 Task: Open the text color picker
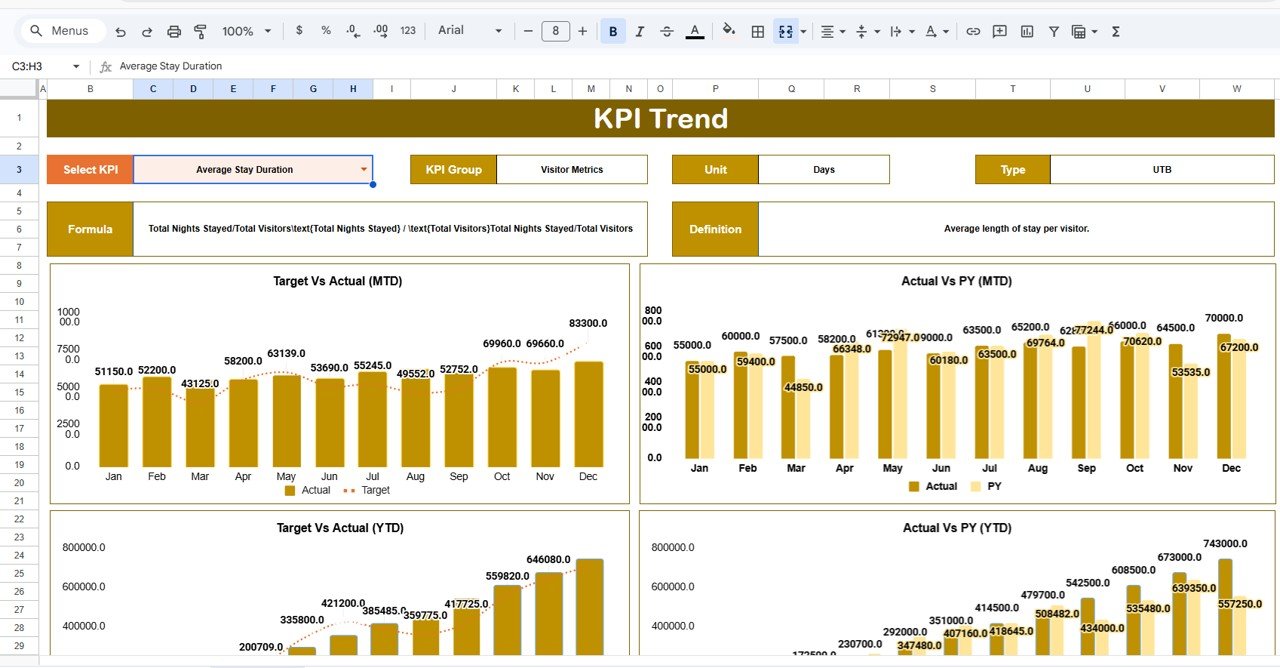point(695,31)
